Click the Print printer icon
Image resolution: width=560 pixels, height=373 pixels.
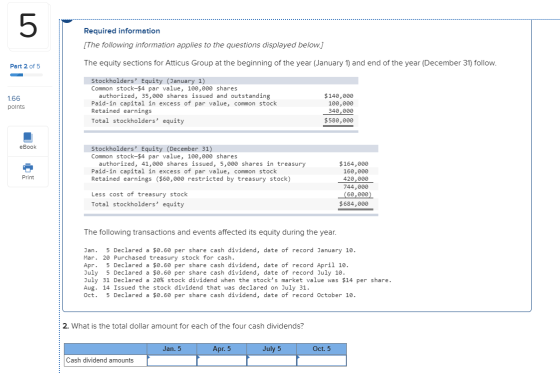(x=28, y=167)
